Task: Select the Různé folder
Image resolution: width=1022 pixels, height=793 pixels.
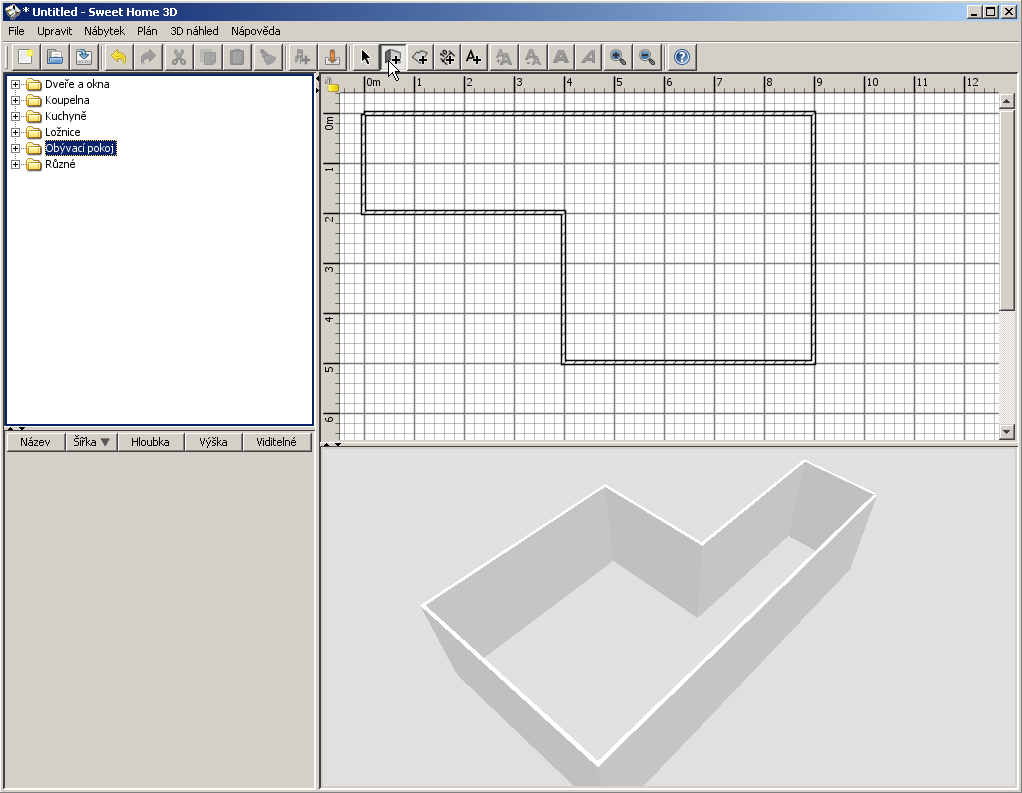Action: click(x=60, y=164)
